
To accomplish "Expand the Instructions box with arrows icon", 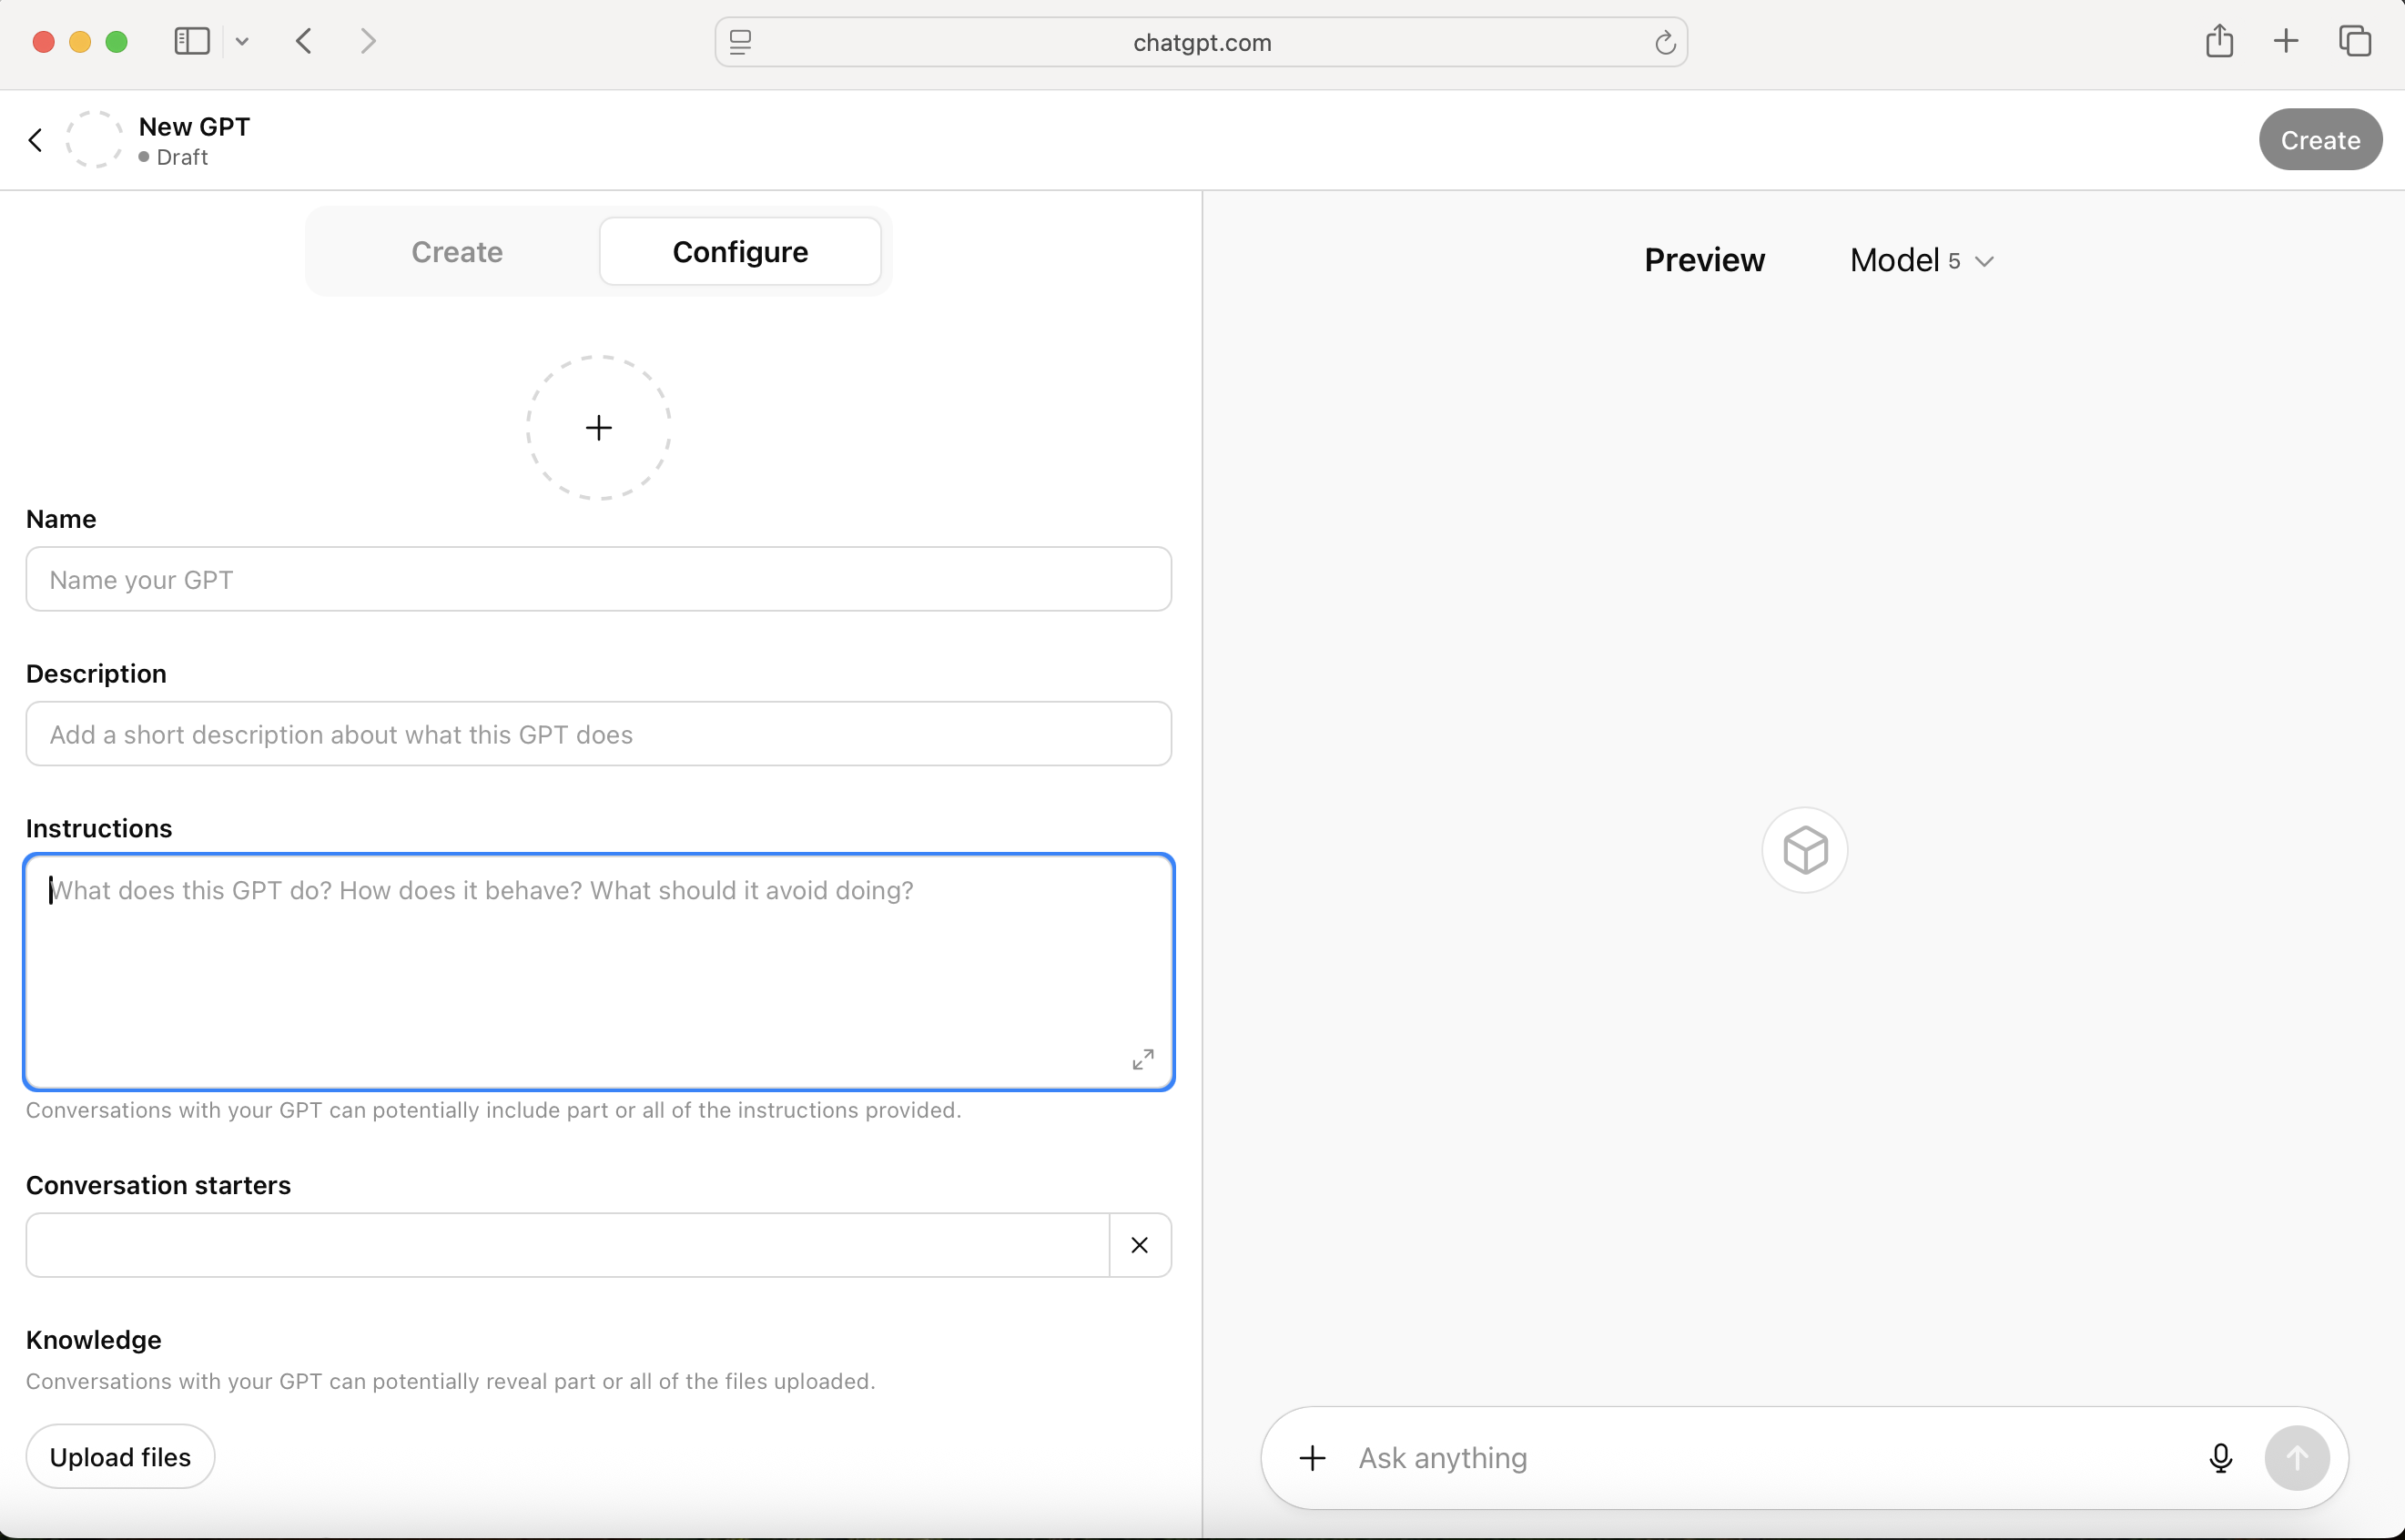I will pyautogui.click(x=1142, y=1059).
